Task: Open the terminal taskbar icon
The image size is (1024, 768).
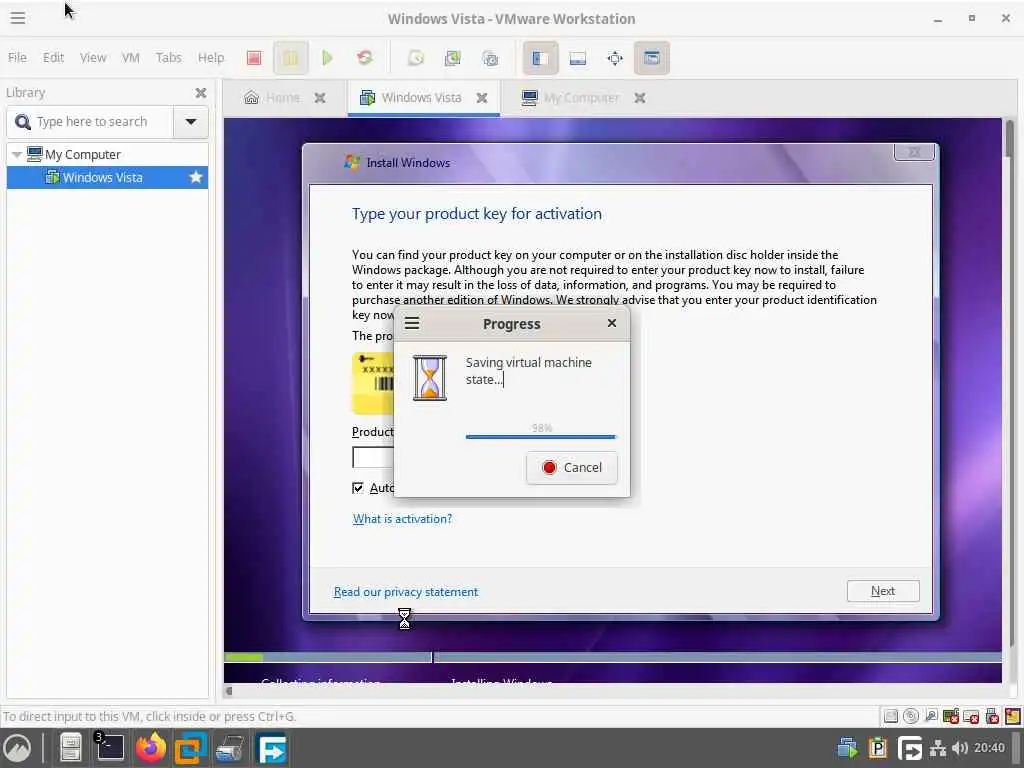Action: (110, 748)
